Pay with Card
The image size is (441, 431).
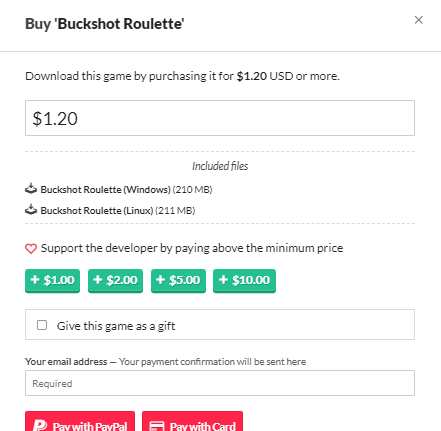192,421
